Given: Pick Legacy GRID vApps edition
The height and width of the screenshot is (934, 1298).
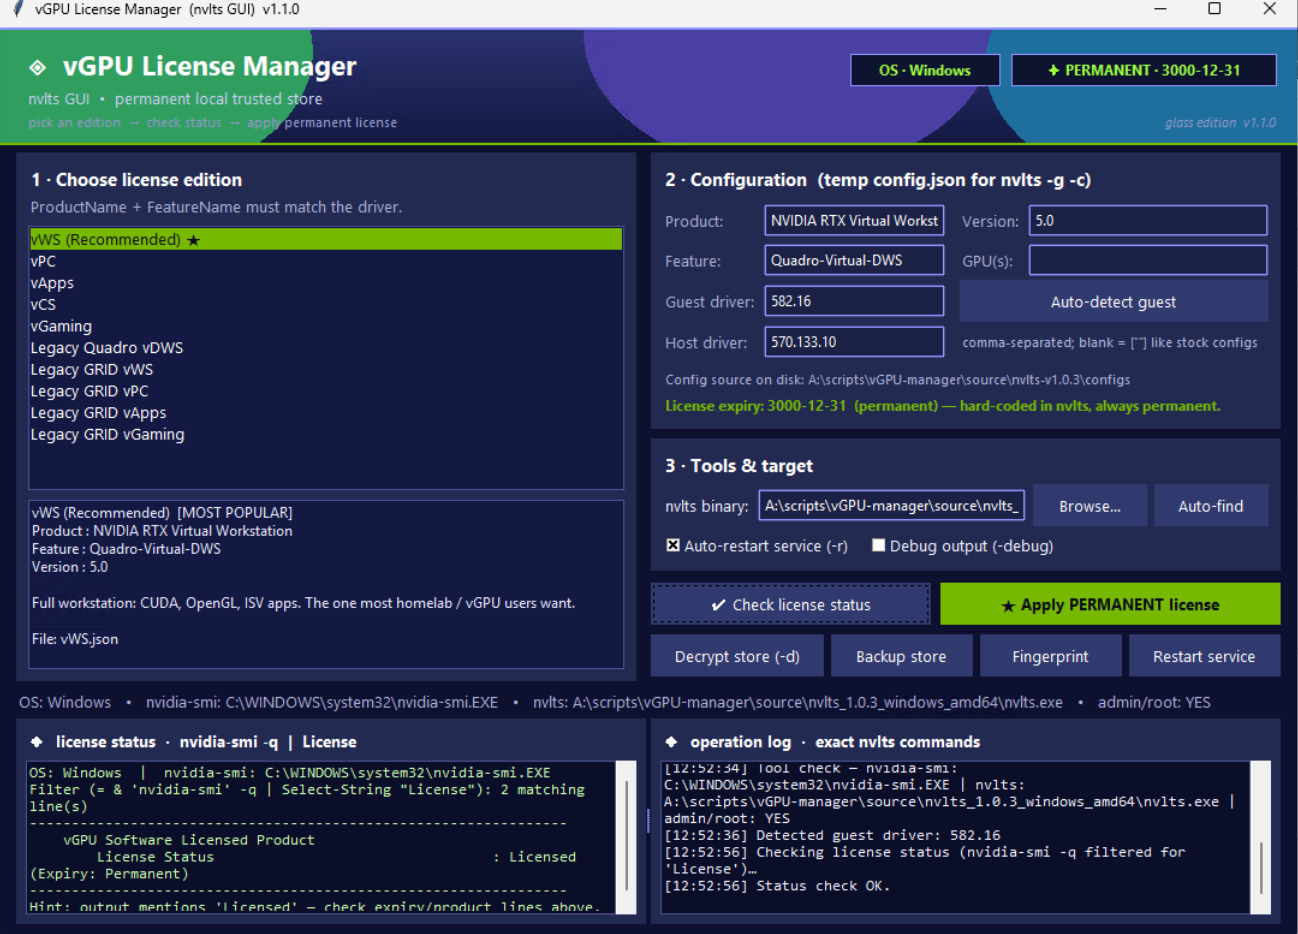Looking at the screenshot, I should click(326, 413).
